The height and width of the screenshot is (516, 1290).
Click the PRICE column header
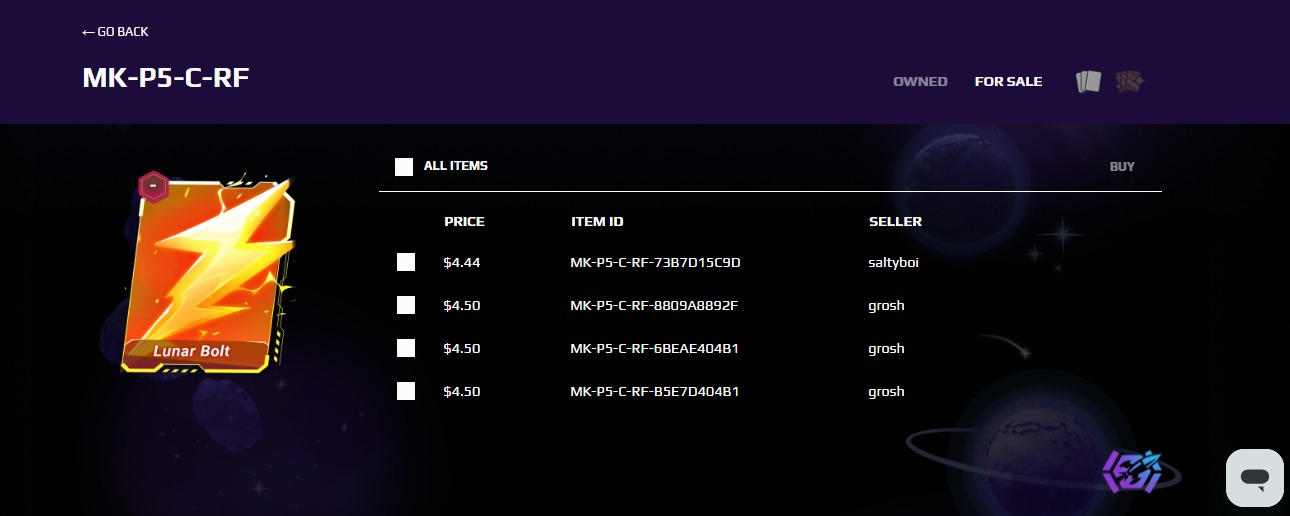coord(464,222)
